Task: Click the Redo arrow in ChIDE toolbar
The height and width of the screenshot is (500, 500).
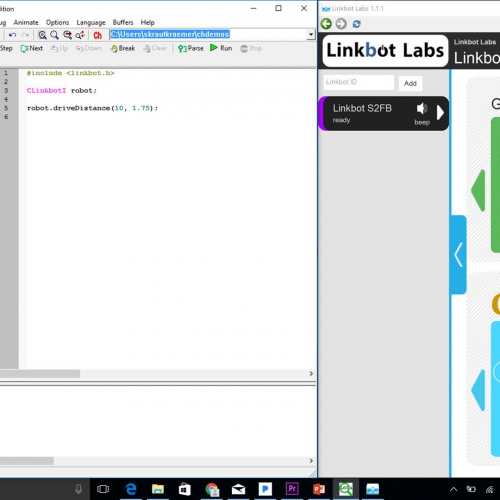Action: coord(25,35)
